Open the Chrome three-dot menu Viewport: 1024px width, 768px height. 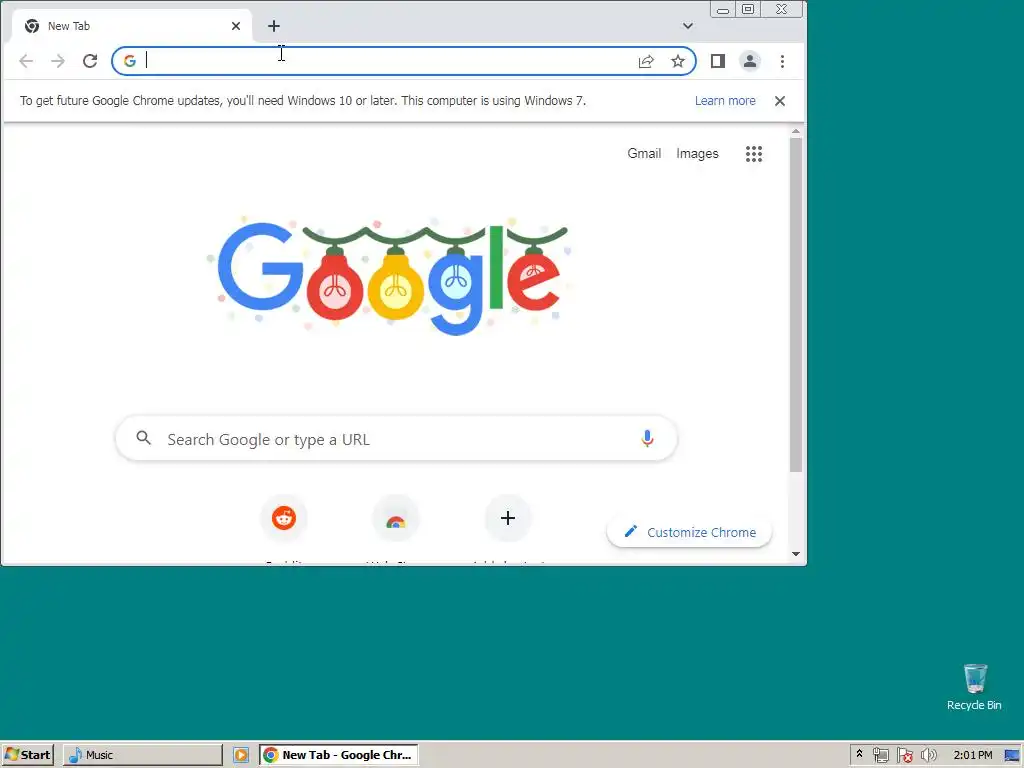click(782, 61)
